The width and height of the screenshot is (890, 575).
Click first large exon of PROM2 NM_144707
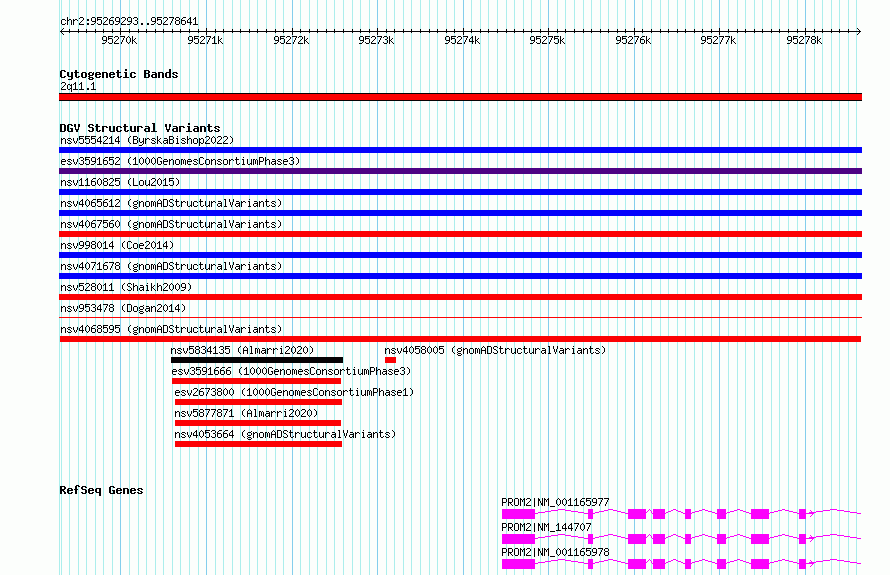(518, 539)
